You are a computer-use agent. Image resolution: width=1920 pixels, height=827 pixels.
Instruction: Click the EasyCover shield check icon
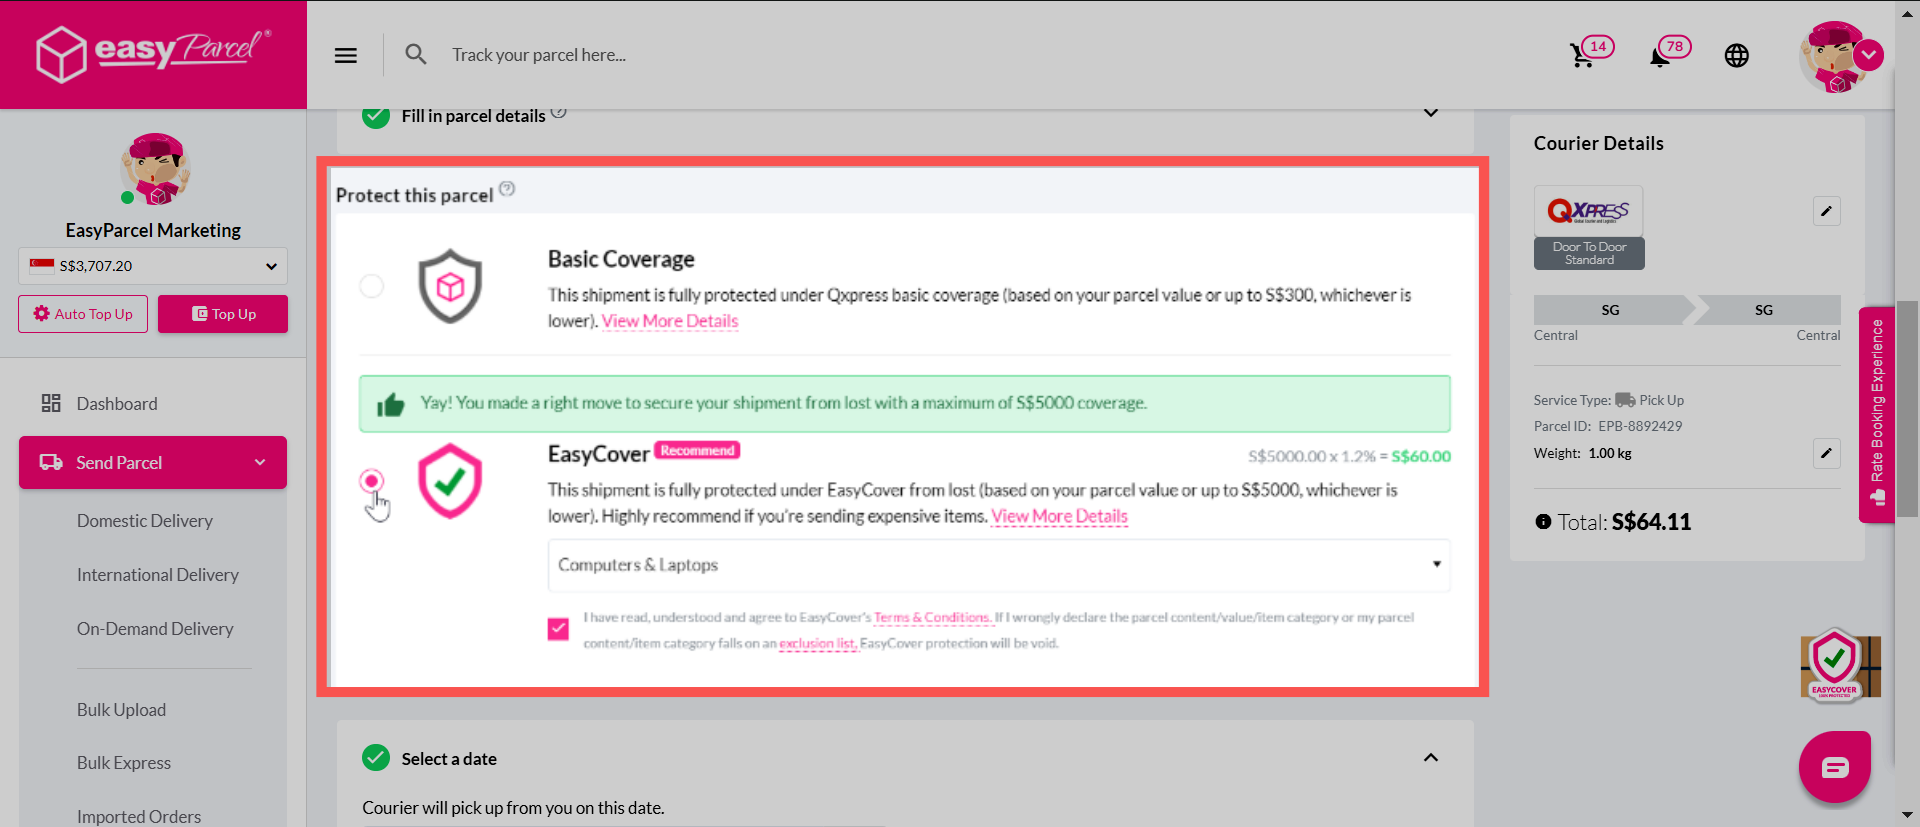pyautogui.click(x=450, y=481)
